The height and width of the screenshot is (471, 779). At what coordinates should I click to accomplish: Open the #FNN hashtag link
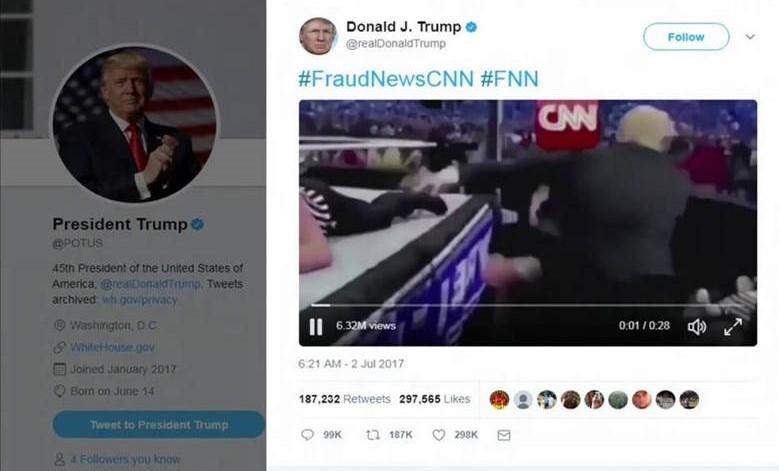click(510, 78)
